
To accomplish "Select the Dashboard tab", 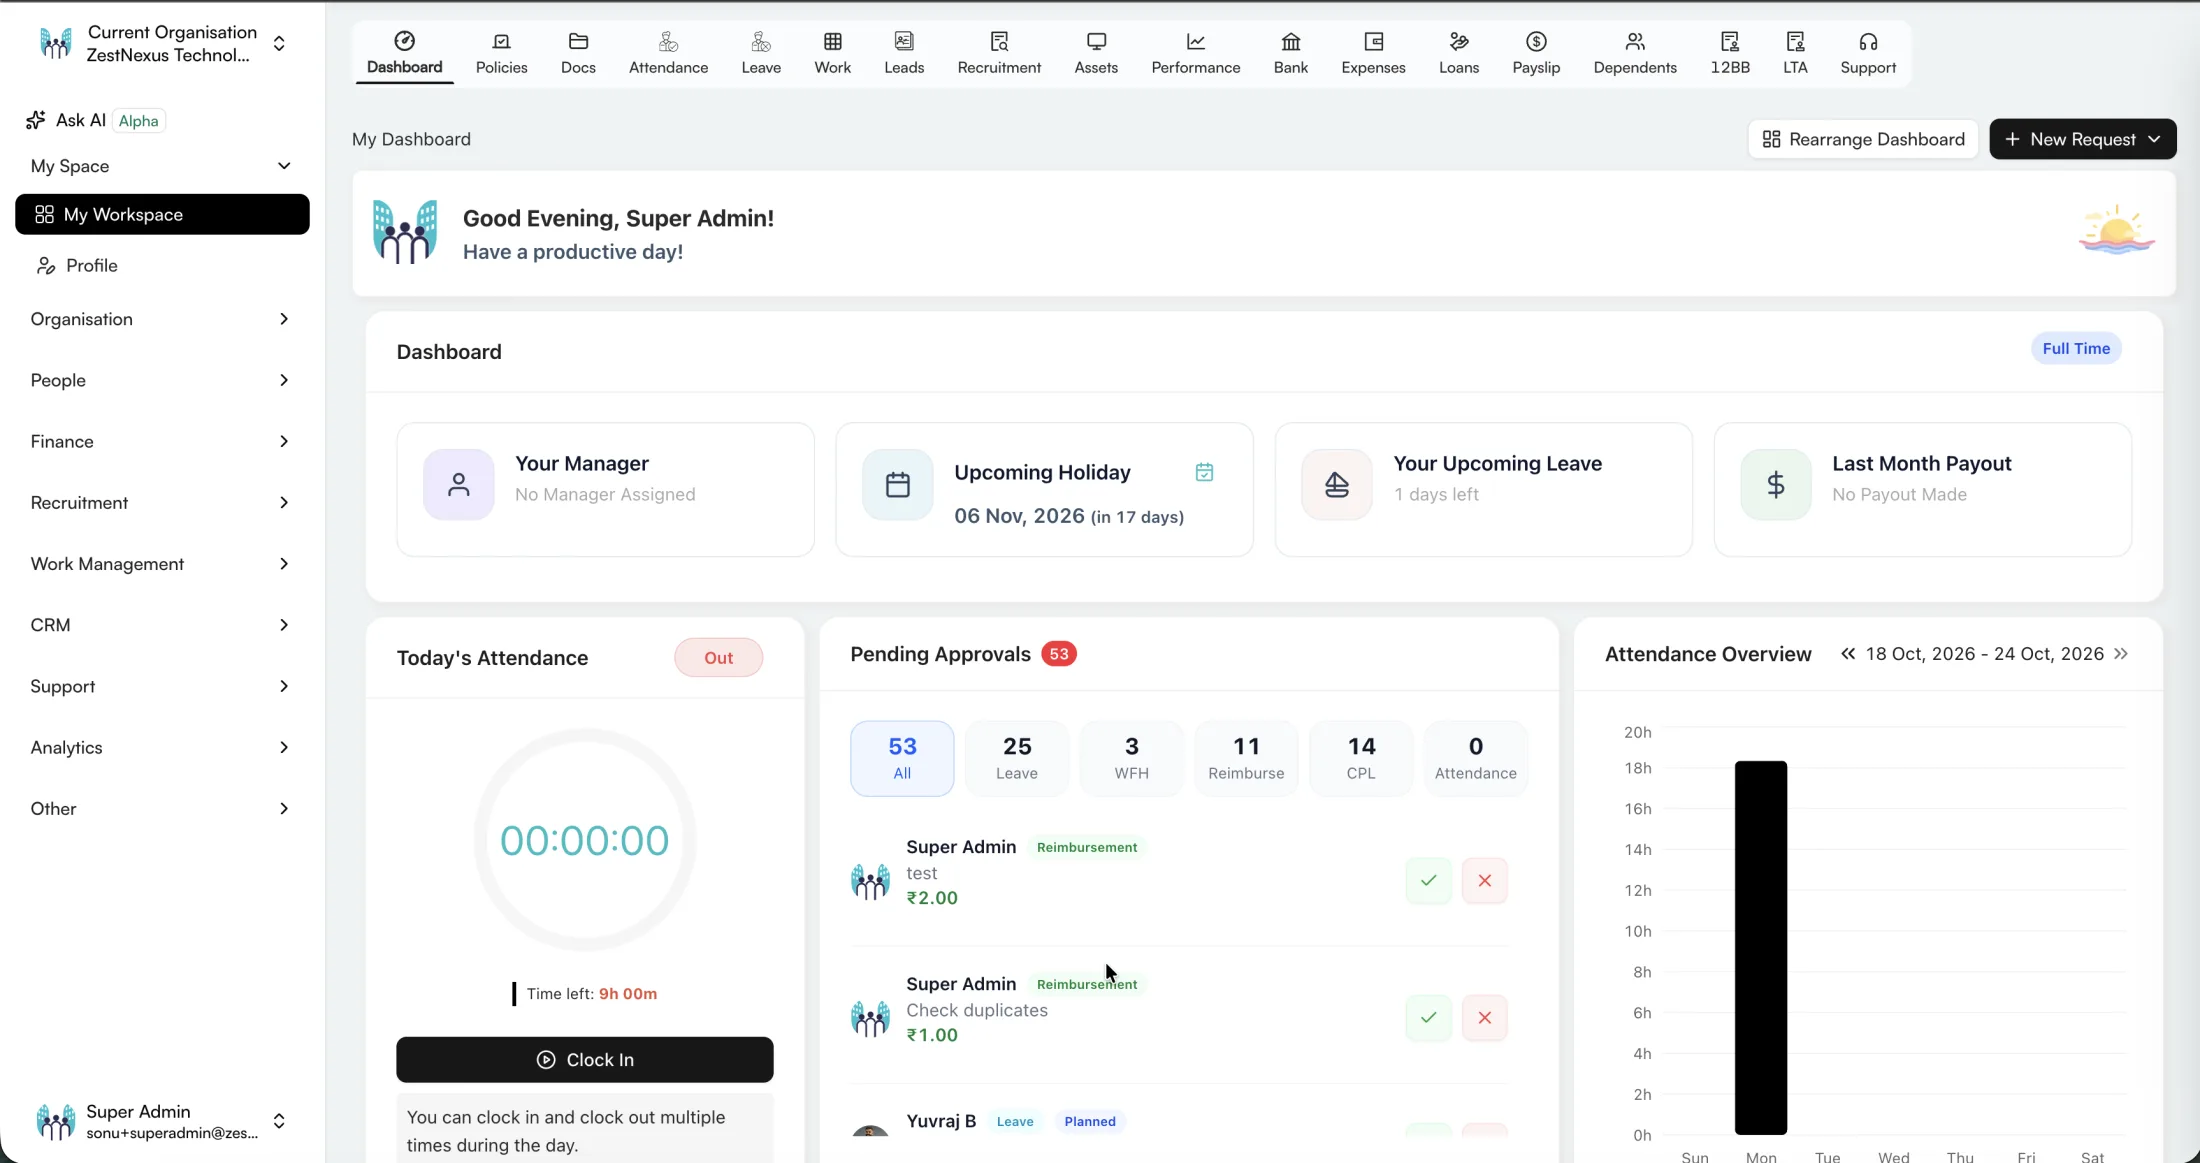I will (x=404, y=53).
